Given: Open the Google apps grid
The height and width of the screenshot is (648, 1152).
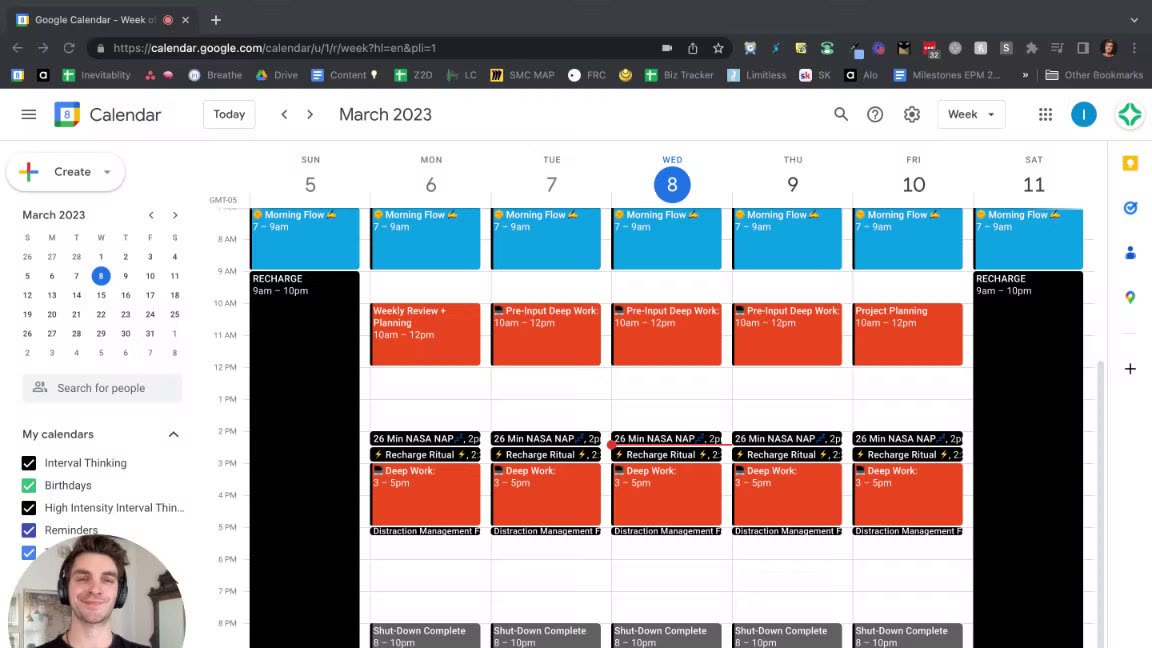Looking at the screenshot, I should [1045, 115].
